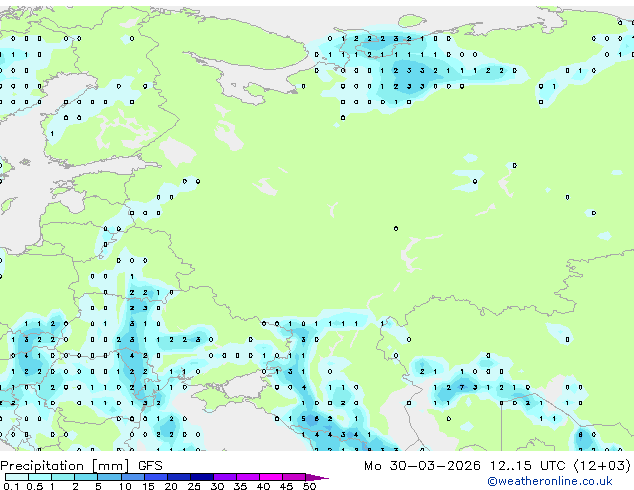Choose the 40–45 mm magenta legend swatch
634x490 pixels.
(x=271, y=477)
